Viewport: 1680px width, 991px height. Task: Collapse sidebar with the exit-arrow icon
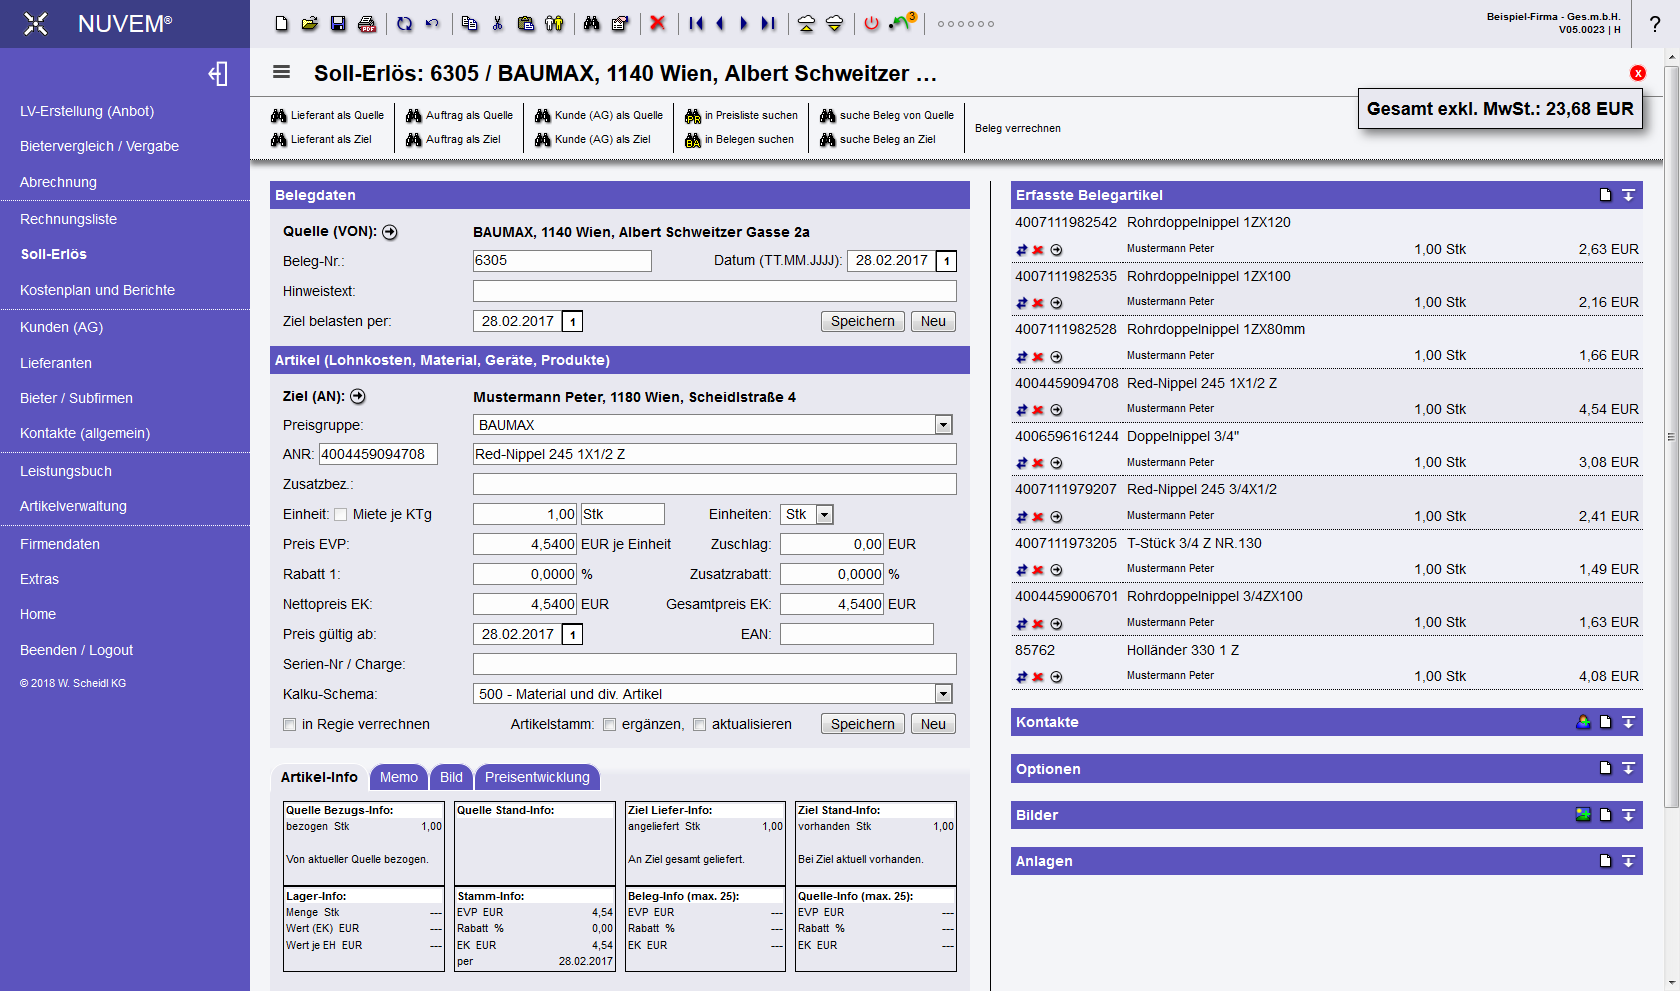pos(218,74)
